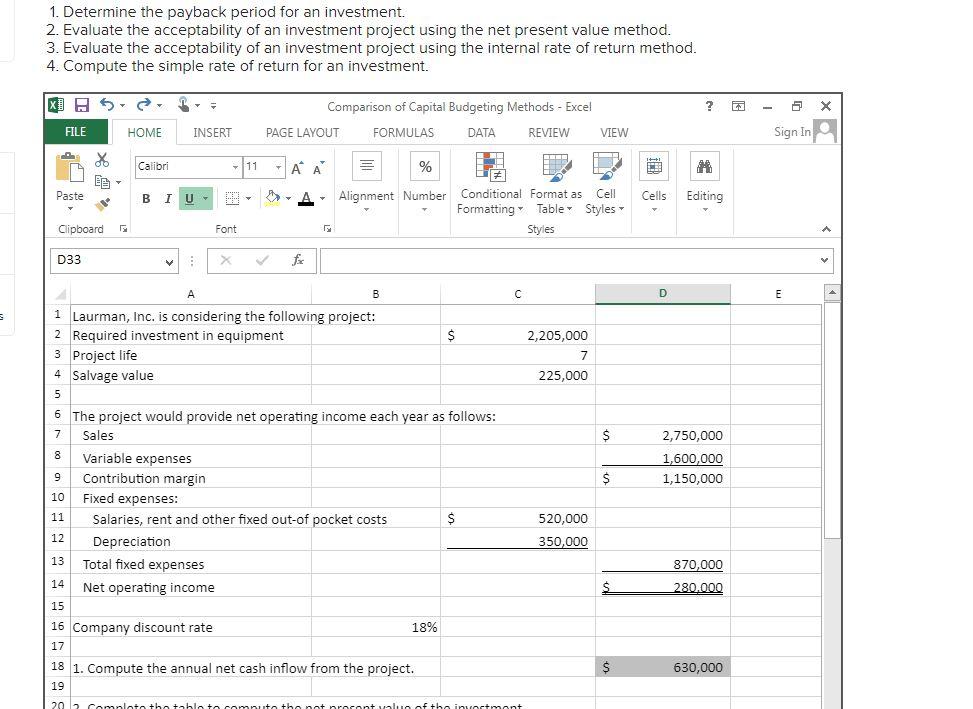Open the Customize Quick Access Toolbar arrow
Screen dimensions: 973x709
coord(213,105)
